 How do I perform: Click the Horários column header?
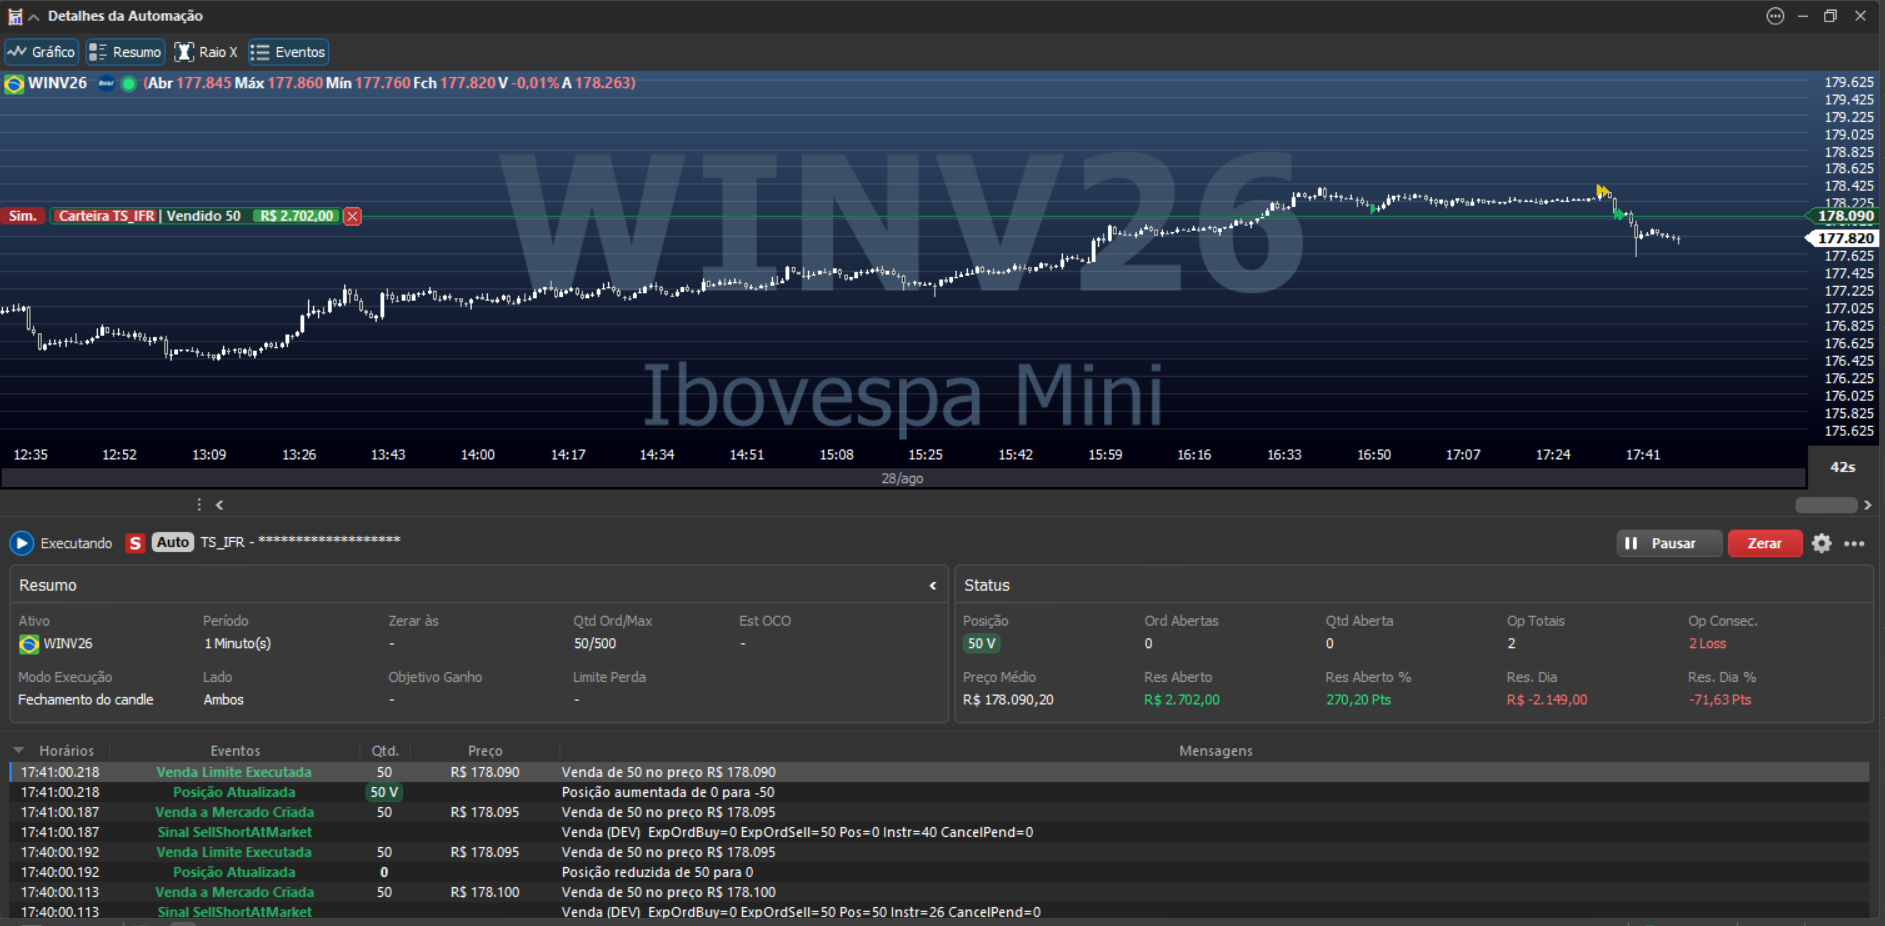click(66, 751)
